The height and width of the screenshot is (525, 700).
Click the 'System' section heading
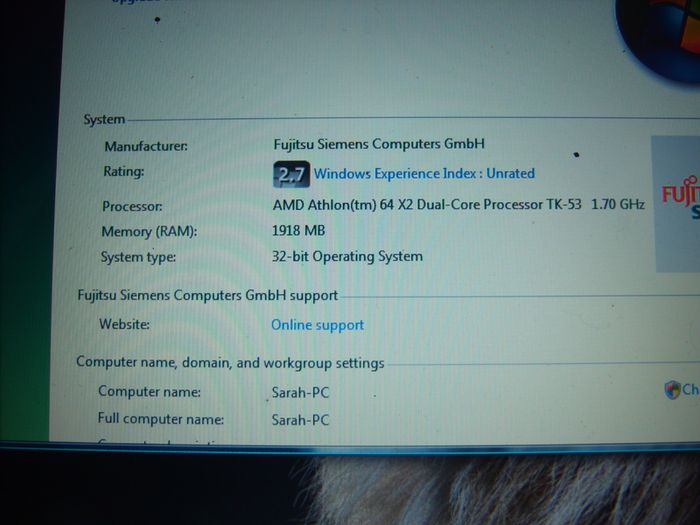tap(104, 120)
